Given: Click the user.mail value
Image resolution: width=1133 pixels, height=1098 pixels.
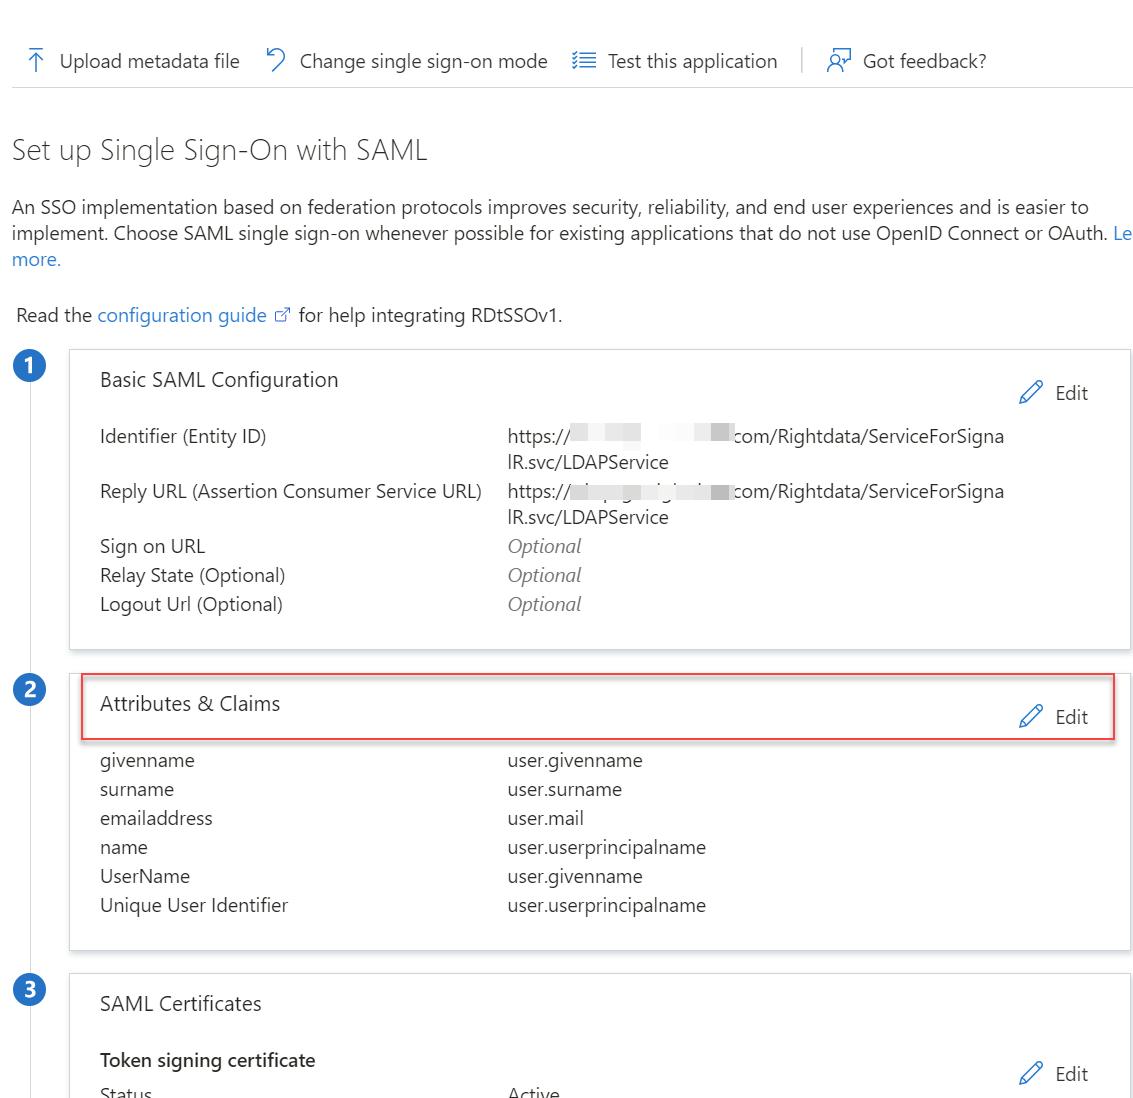Looking at the screenshot, I should pyautogui.click(x=546, y=818).
